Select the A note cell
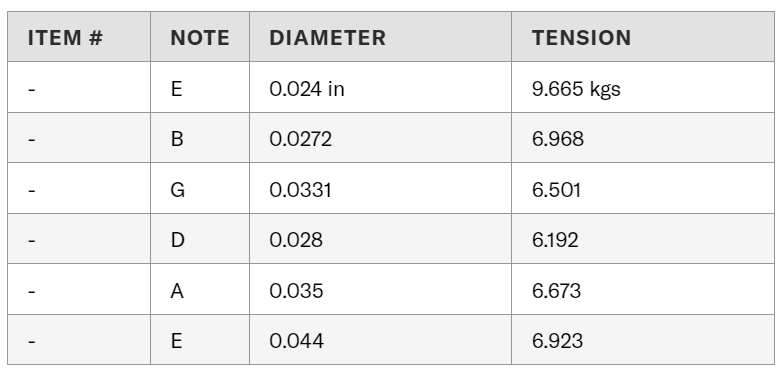The height and width of the screenshot is (373, 782). (200, 289)
